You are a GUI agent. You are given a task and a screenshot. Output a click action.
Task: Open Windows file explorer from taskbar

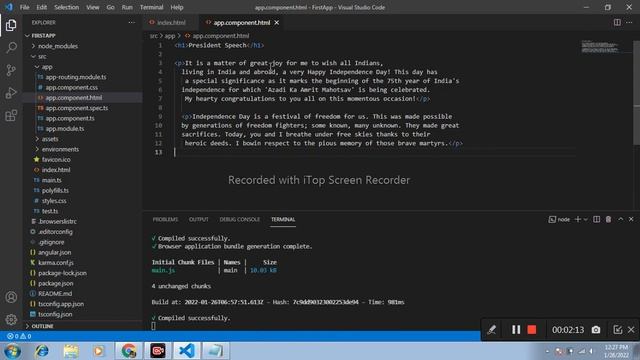pyautogui.click(x=71, y=351)
